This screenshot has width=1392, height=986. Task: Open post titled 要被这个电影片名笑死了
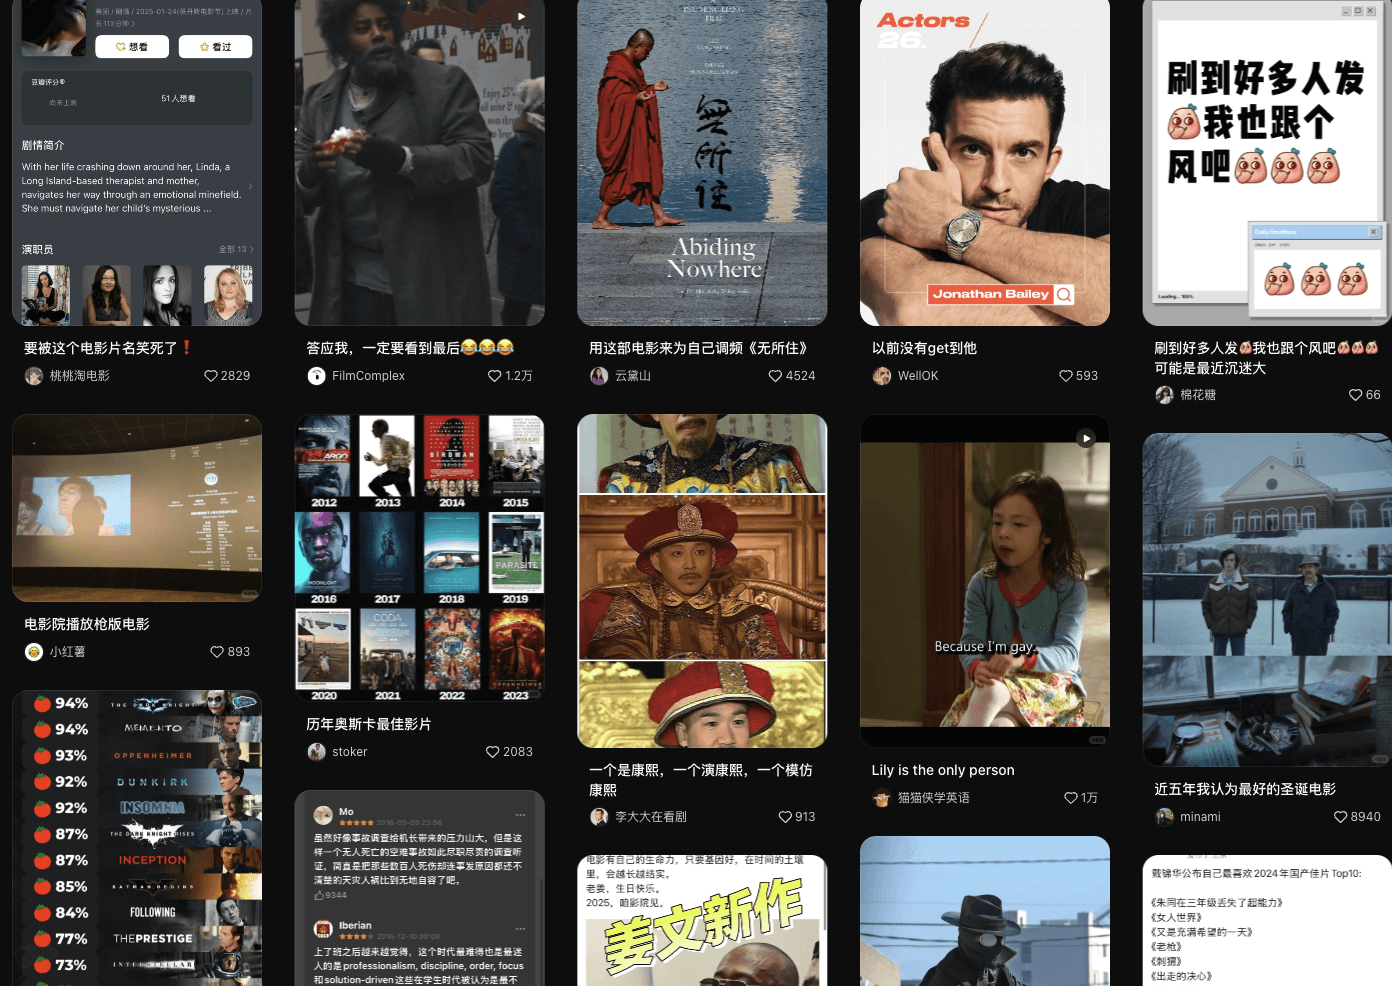coord(108,348)
